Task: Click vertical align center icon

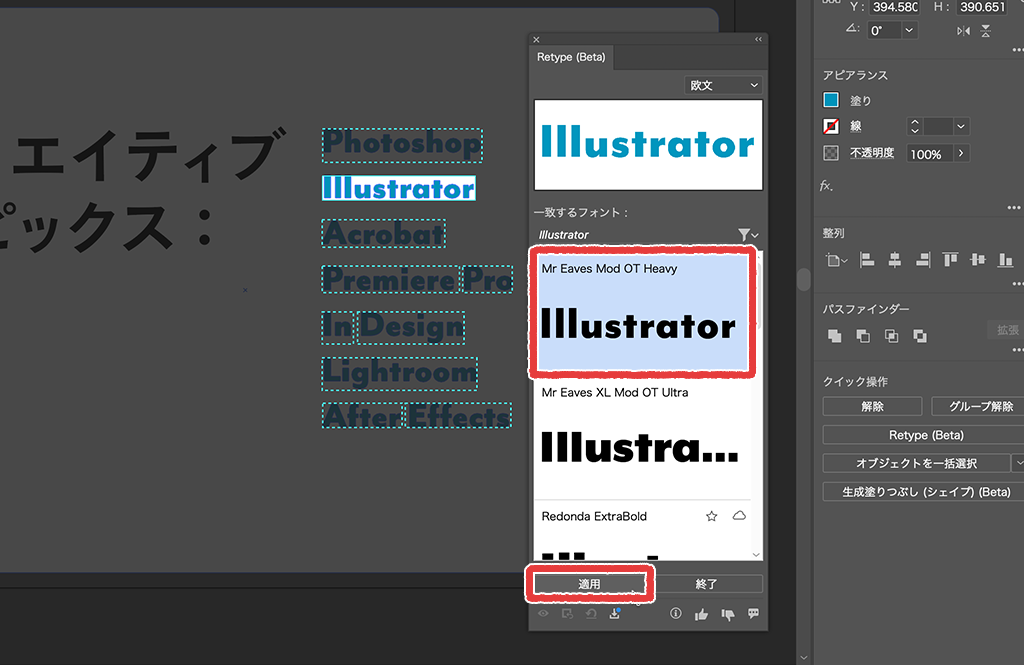Action: (x=978, y=260)
